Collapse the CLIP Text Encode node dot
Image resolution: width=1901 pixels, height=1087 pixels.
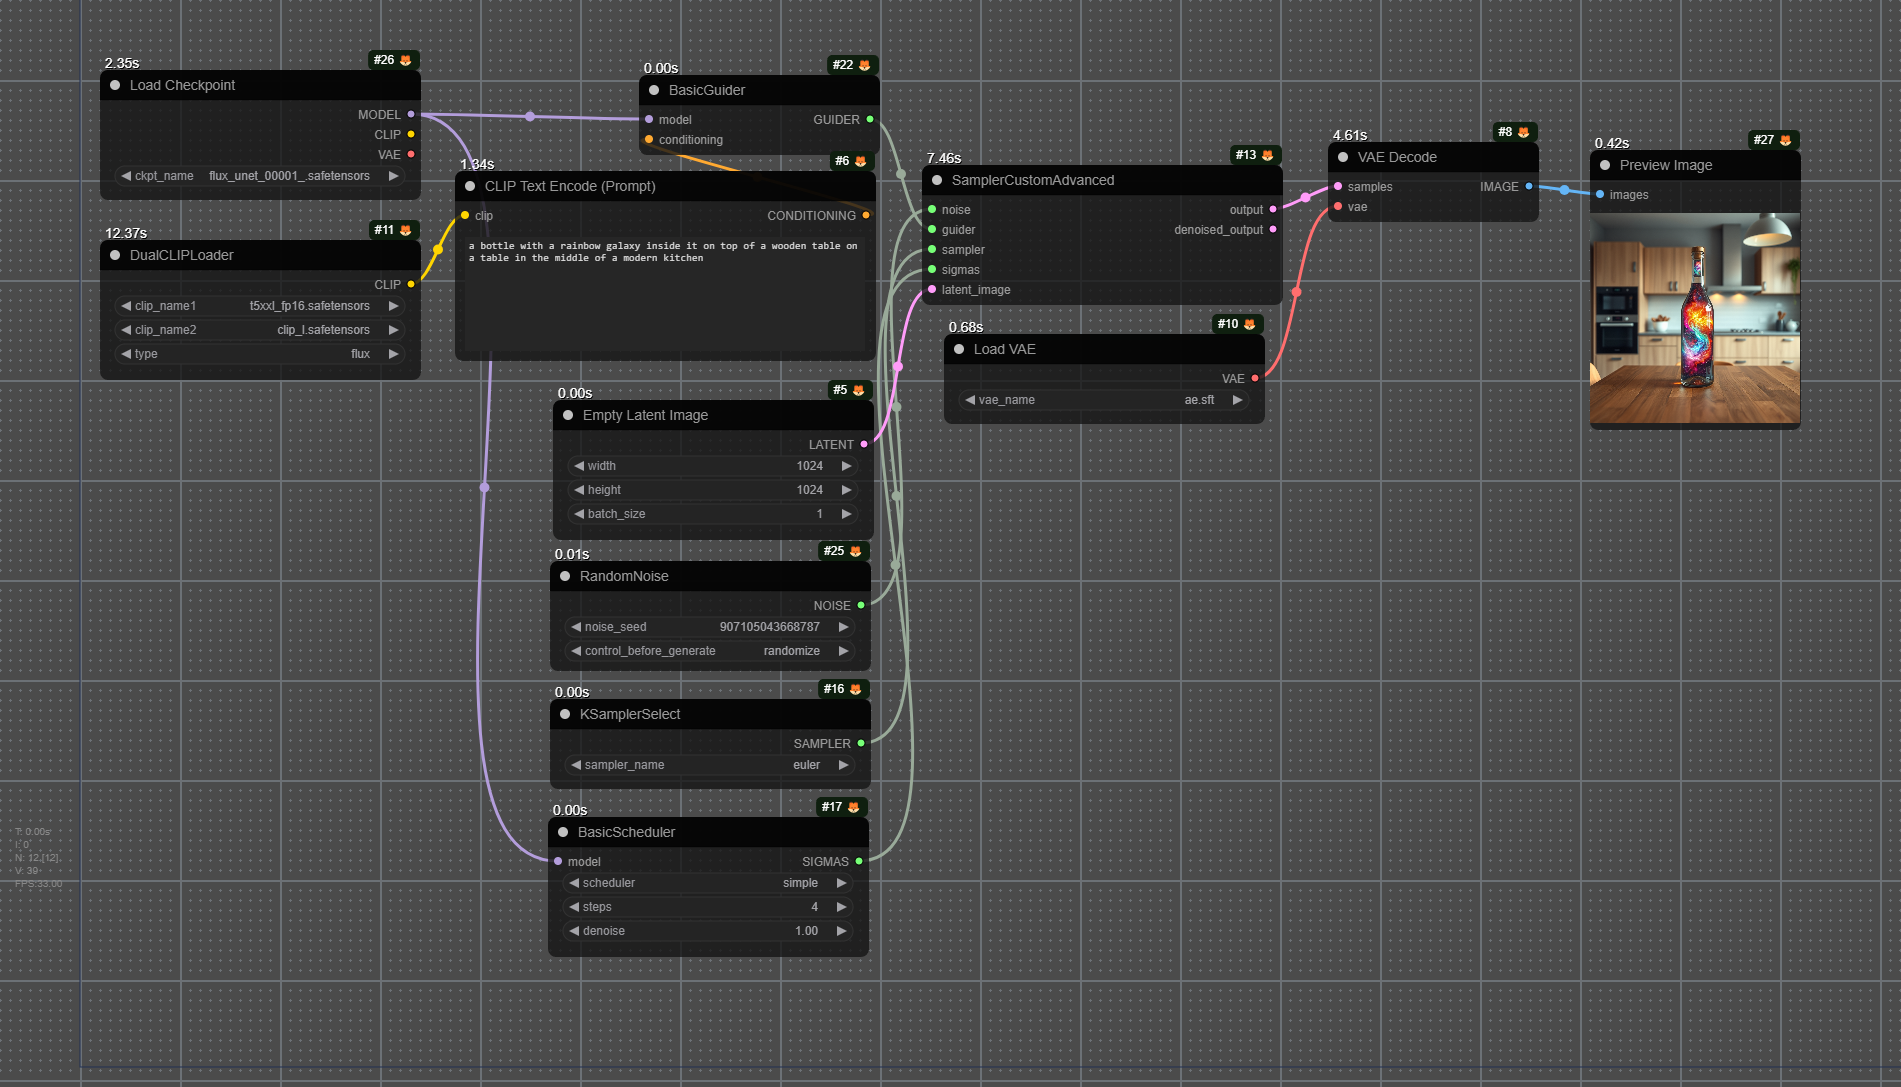pos(470,187)
